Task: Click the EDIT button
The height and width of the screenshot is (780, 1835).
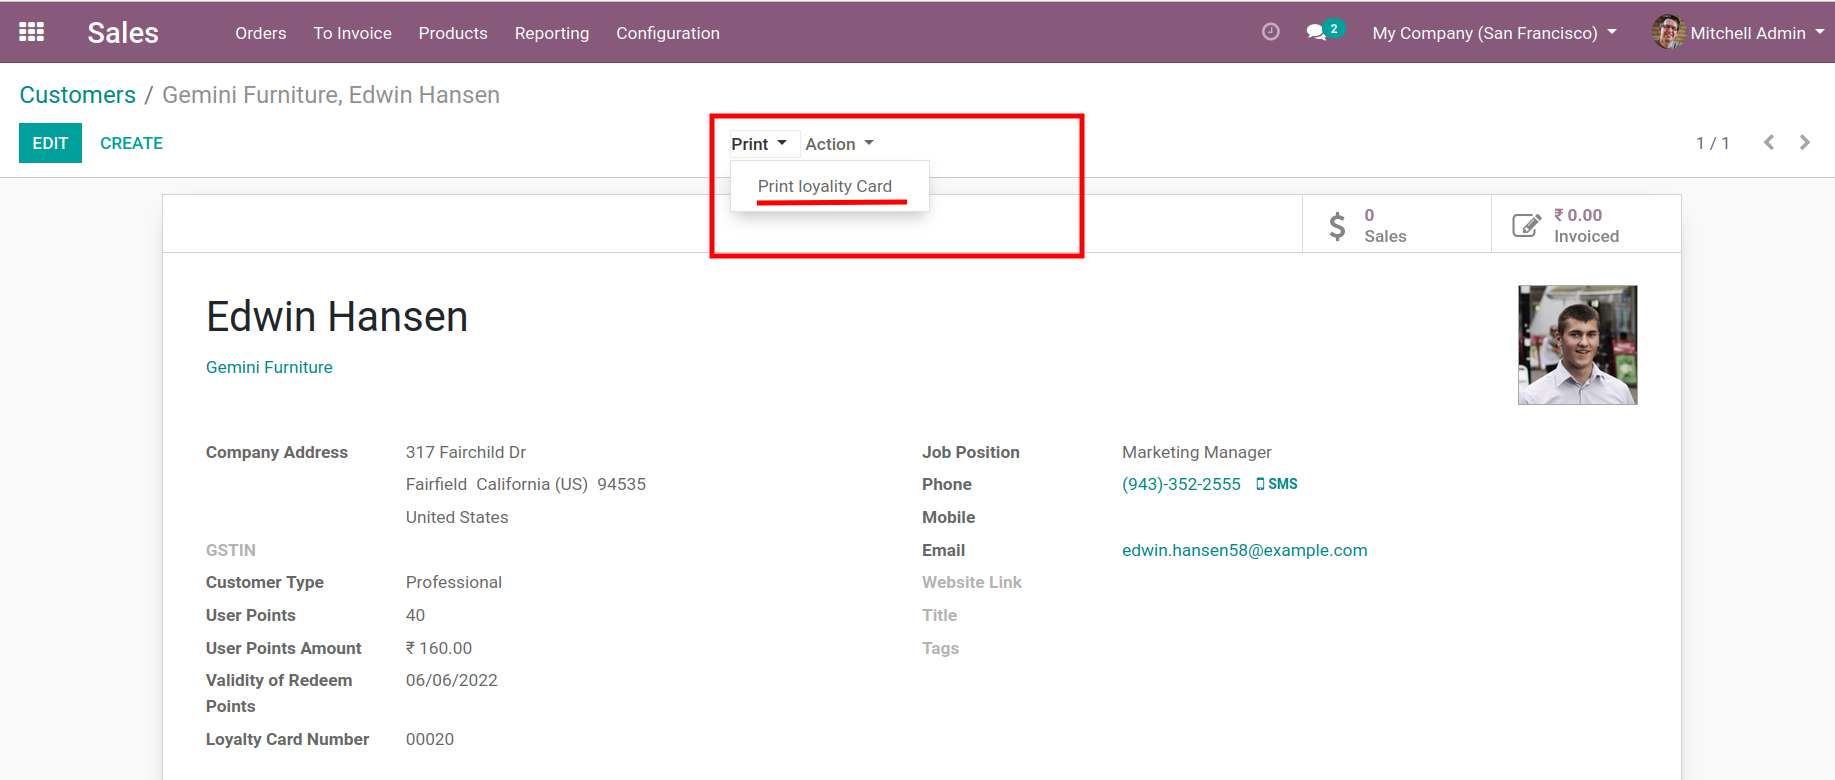Action: click(50, 143)
